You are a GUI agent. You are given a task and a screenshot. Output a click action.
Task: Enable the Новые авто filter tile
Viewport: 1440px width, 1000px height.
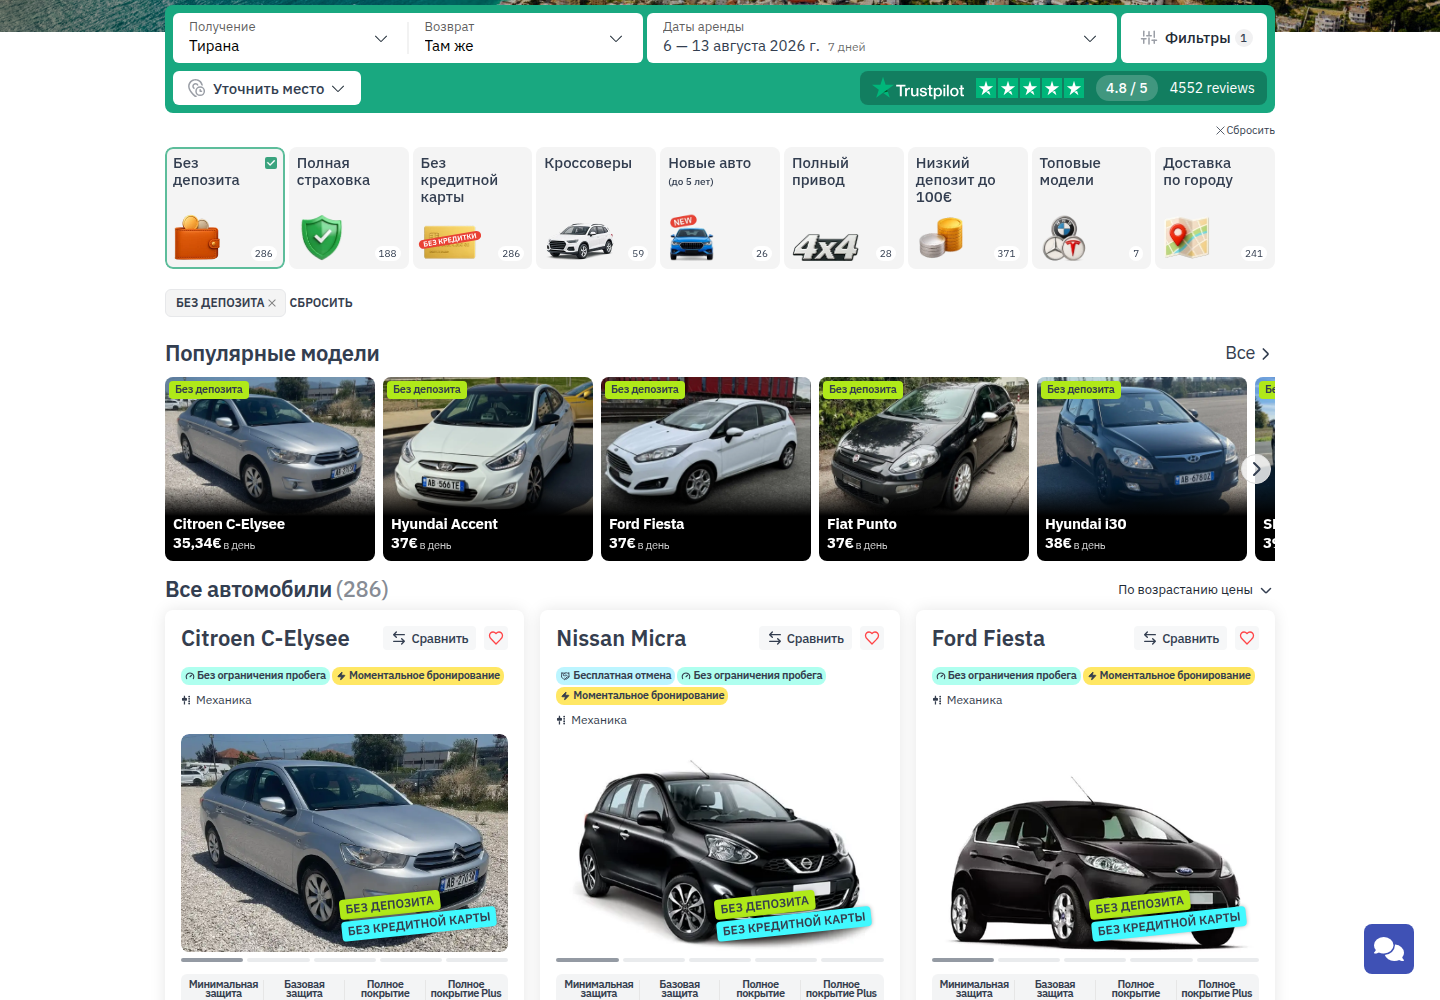click(720, 208)
